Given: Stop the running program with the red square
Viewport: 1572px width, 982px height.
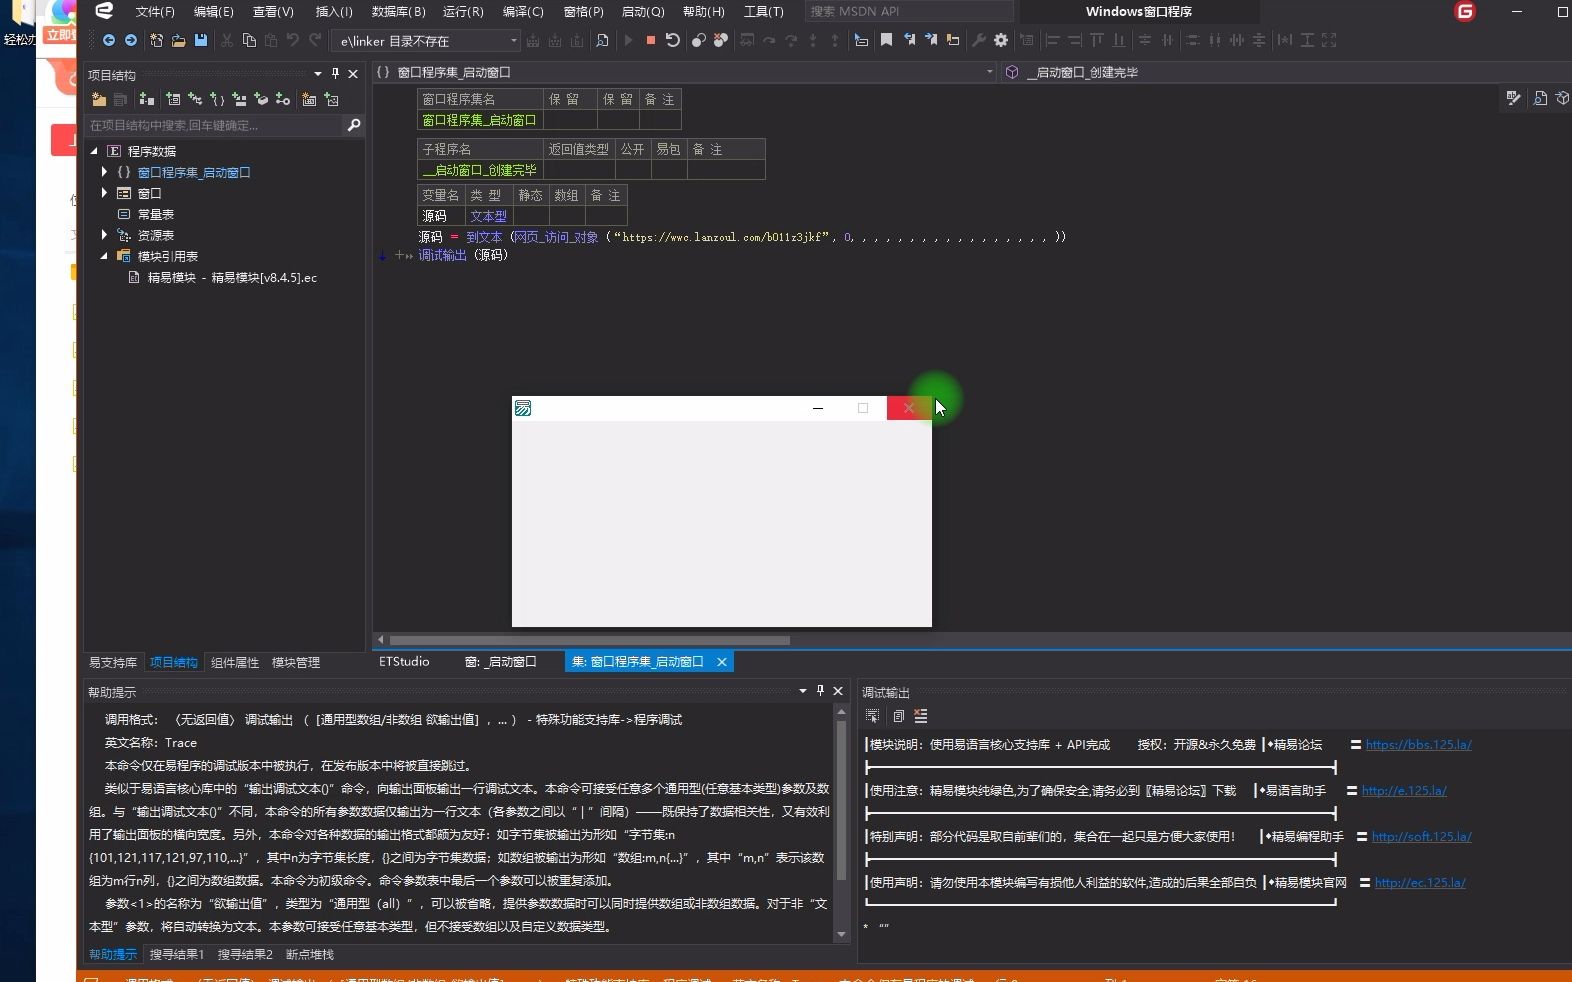Looking at the screenshot, I should pyautogui.click(x=651, y=40).
